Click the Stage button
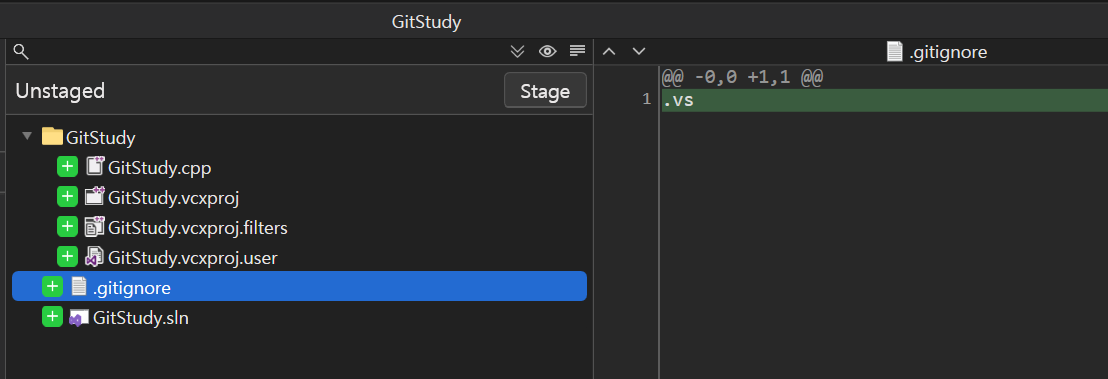 click(545, 91)
